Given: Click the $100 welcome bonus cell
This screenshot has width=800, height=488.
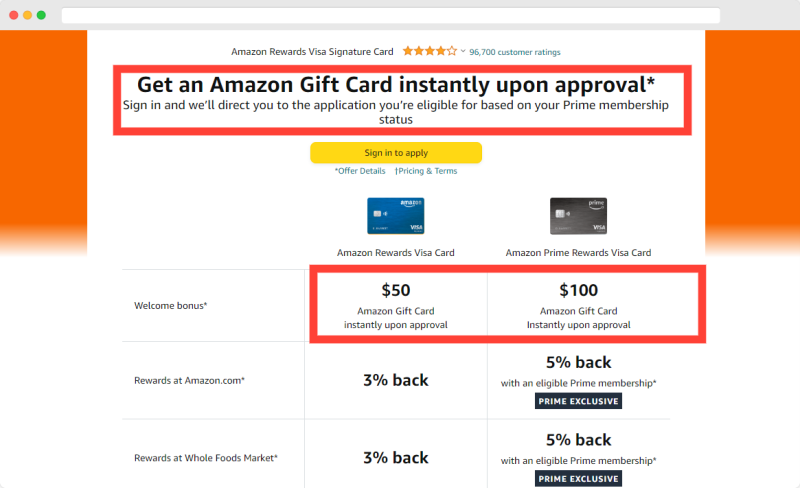Looking at the screenshot, I should [x=579, y=305].
